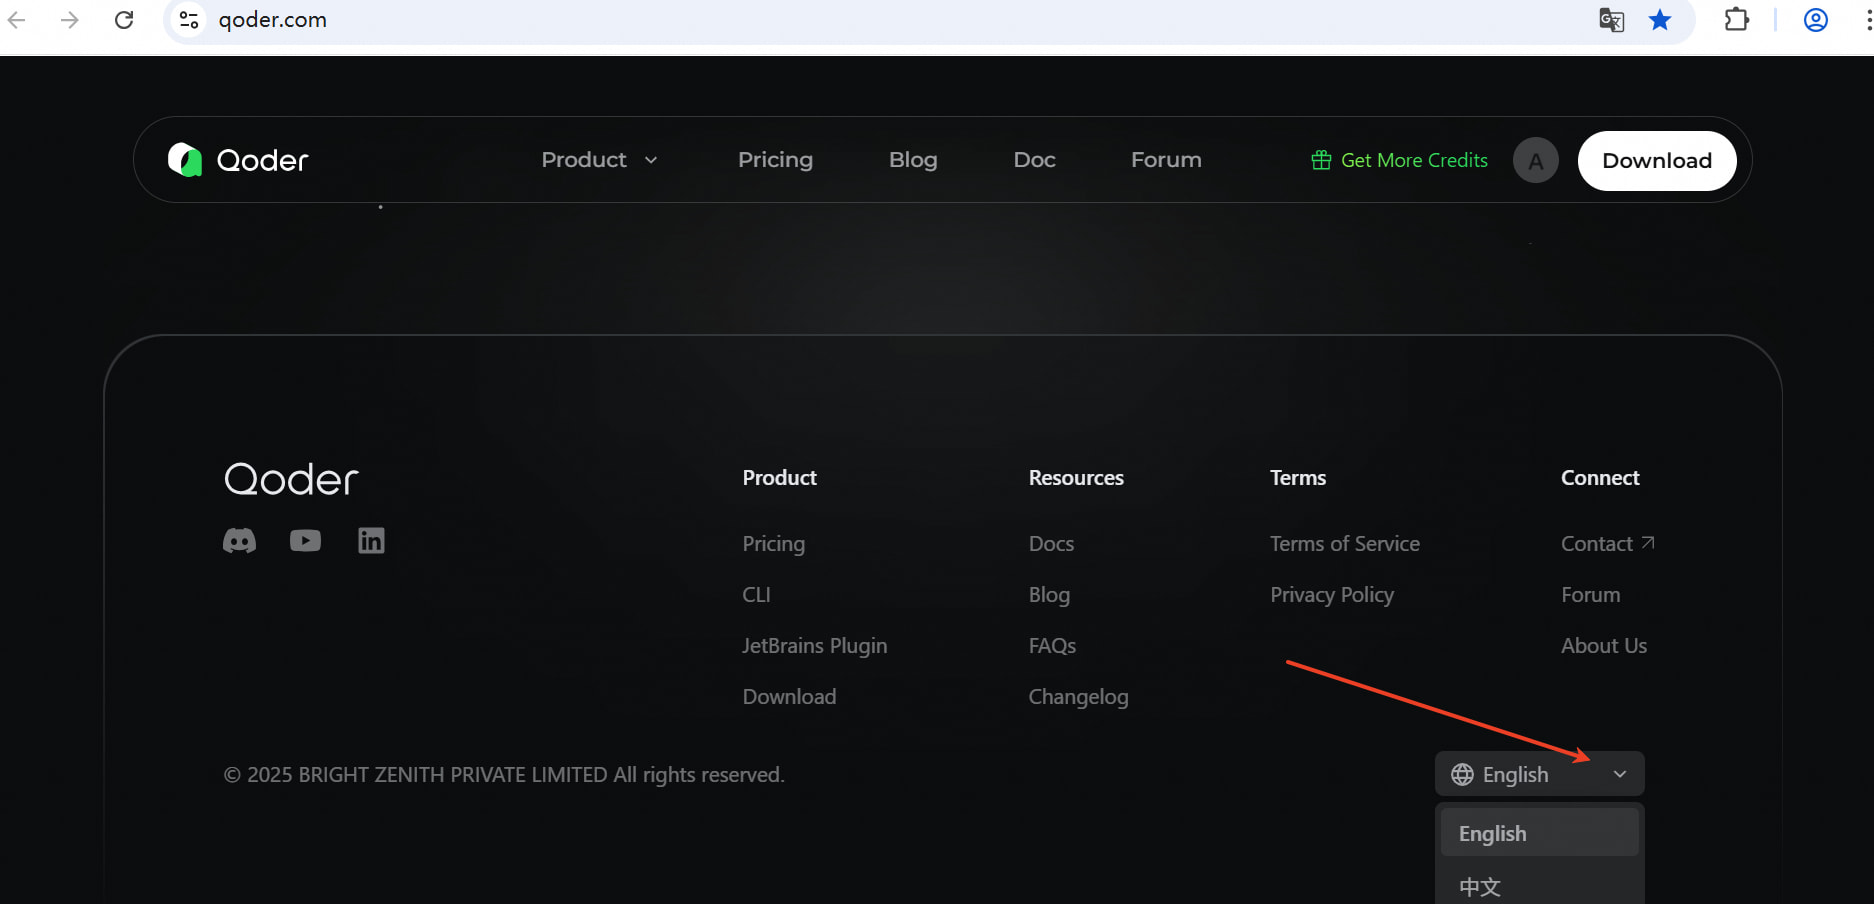Click the translate page icon
This screenshot has width=1874, height=904.
[x=1611, y=20]
